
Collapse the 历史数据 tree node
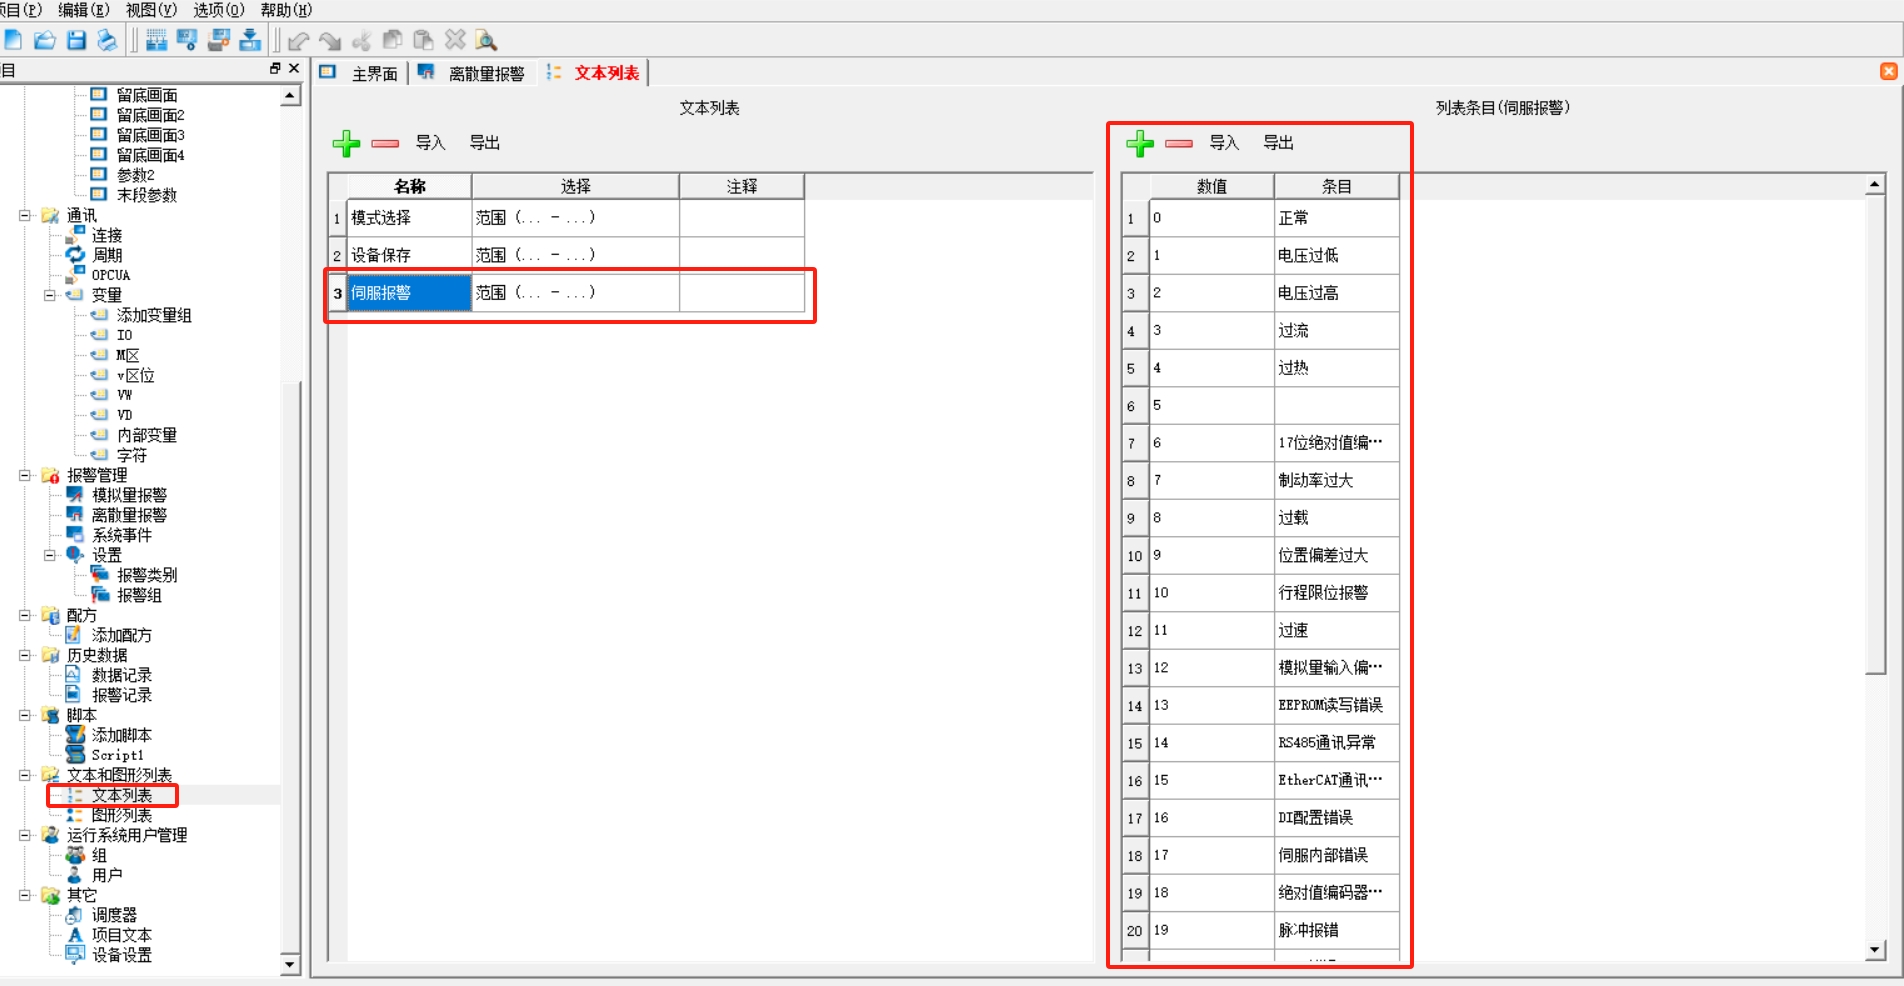(25, 655)
